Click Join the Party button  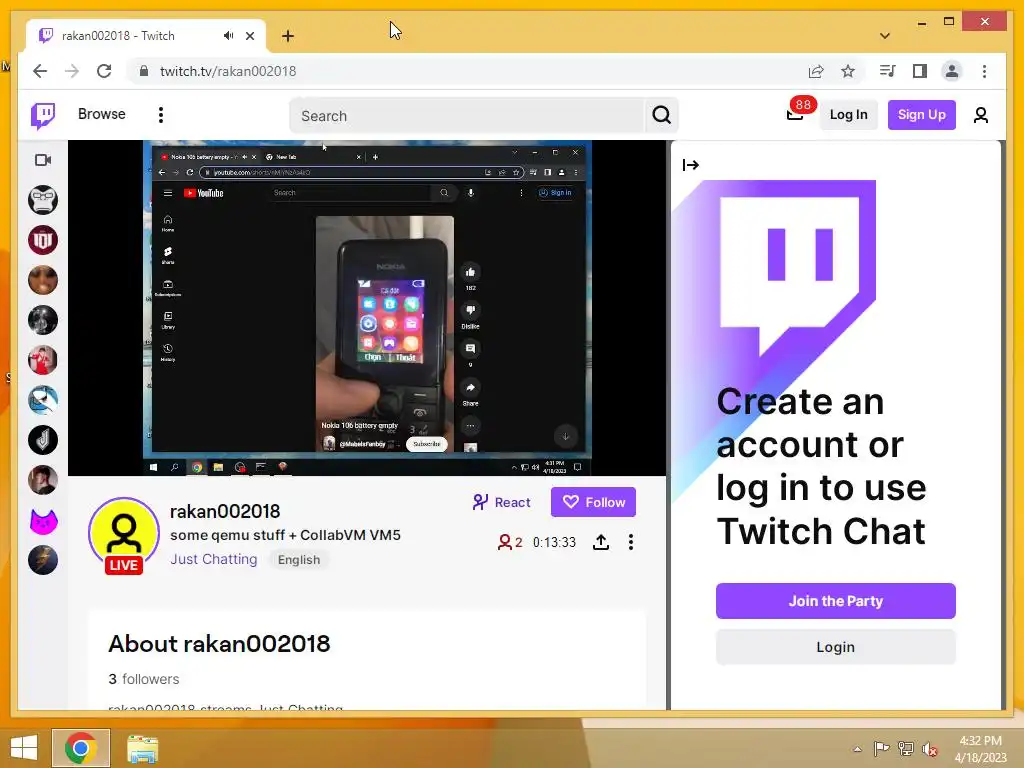coord(835,601)
